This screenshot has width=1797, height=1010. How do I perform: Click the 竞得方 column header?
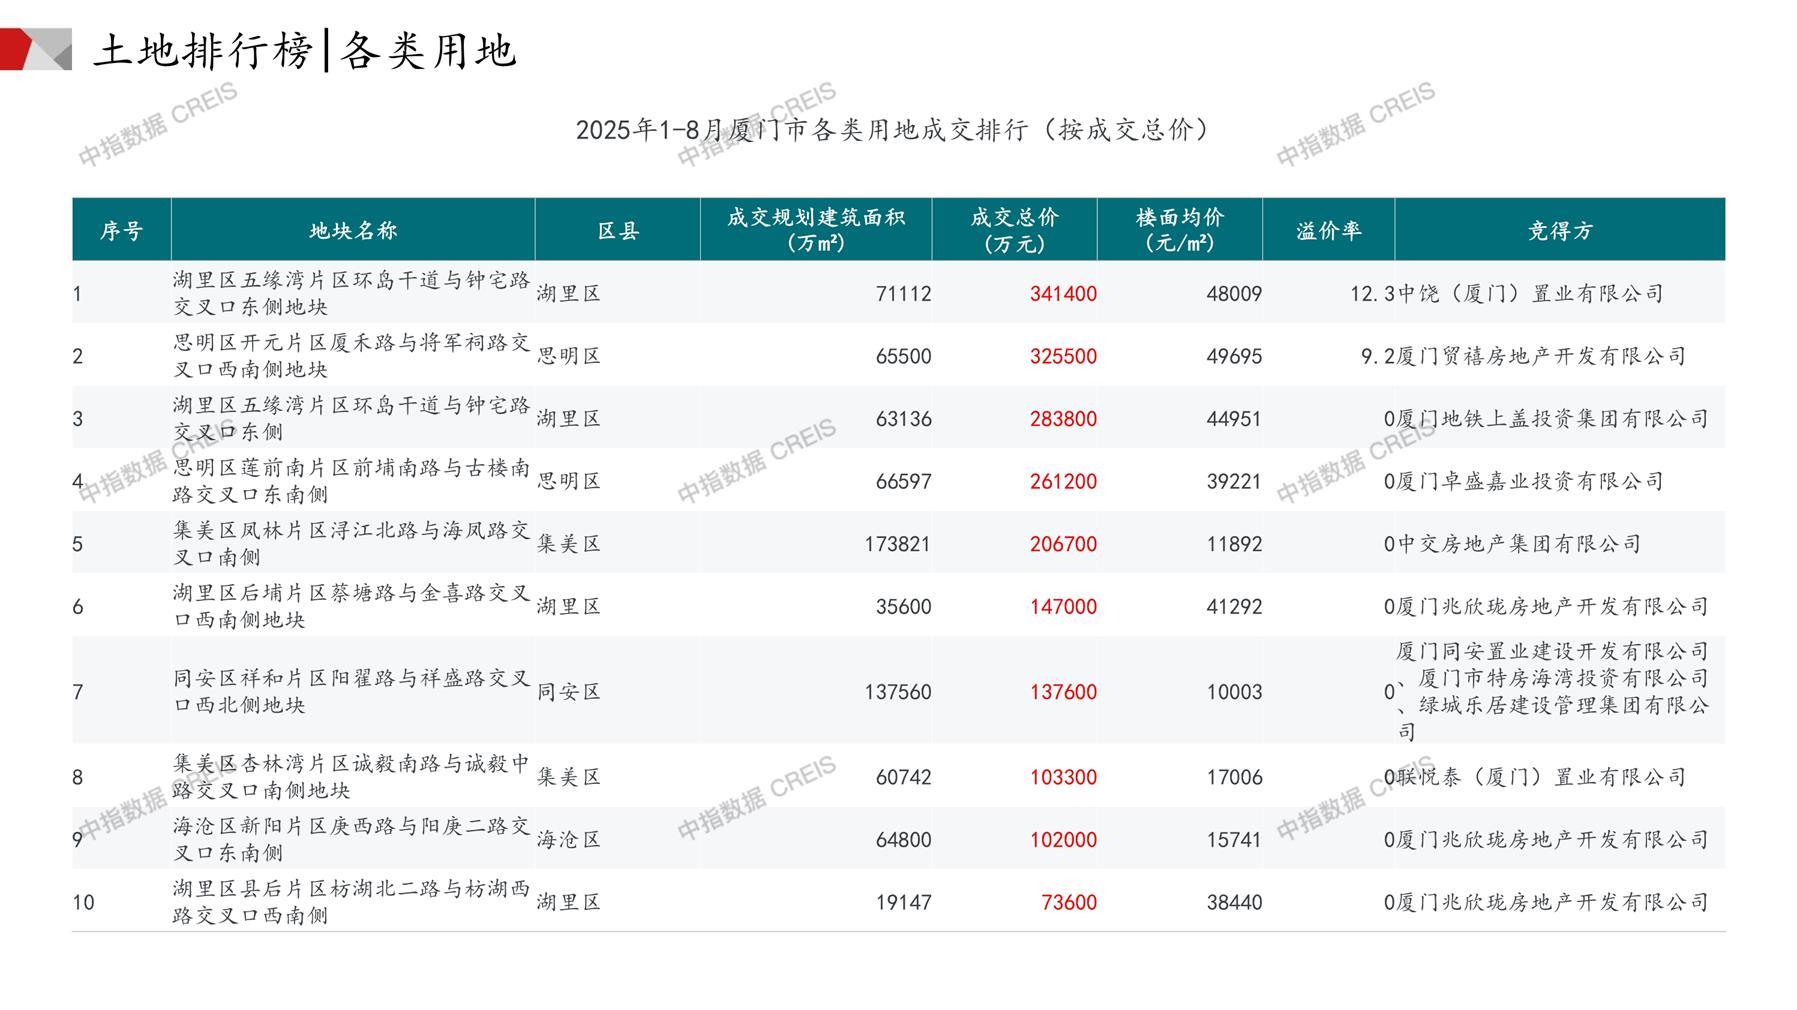tap(1560, 231)
